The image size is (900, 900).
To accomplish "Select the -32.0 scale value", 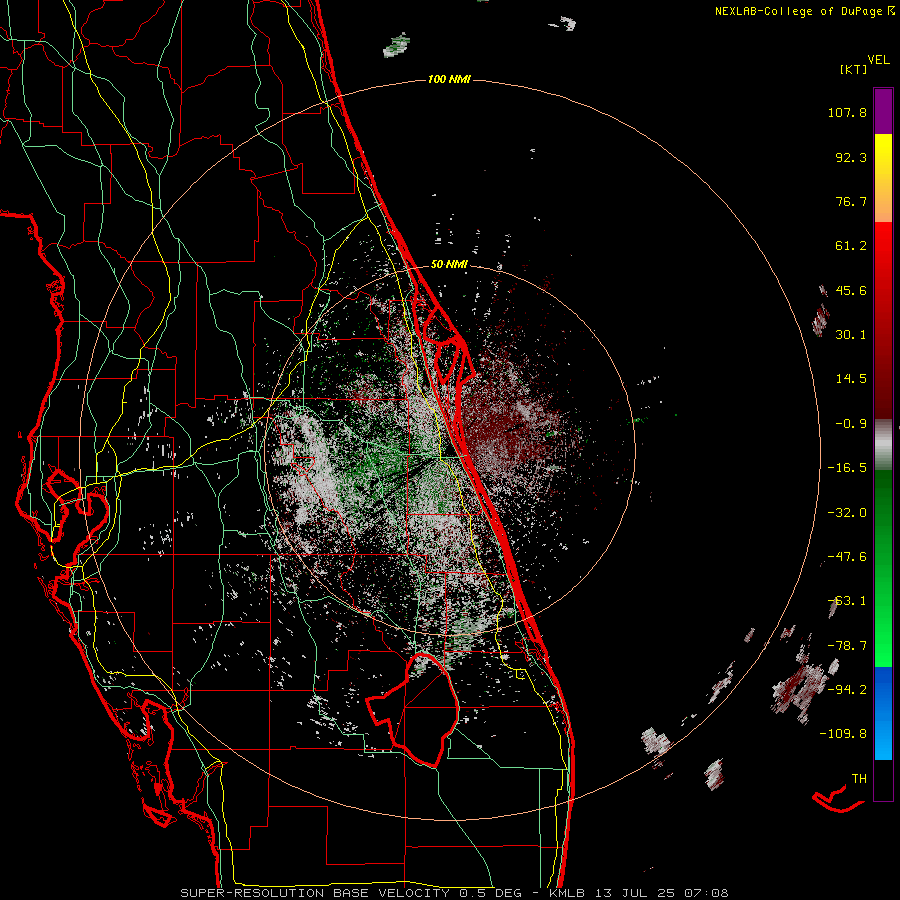I will tap(847, 513).
